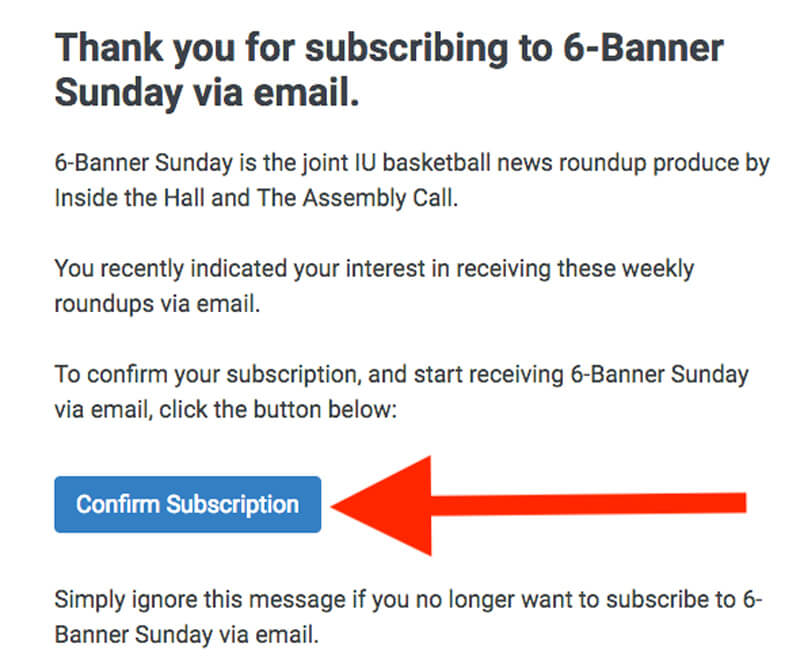The height and width of the screenshot is (670, 800).
Task: Click the red arrow's long tail
Action: tap(589, 504)
